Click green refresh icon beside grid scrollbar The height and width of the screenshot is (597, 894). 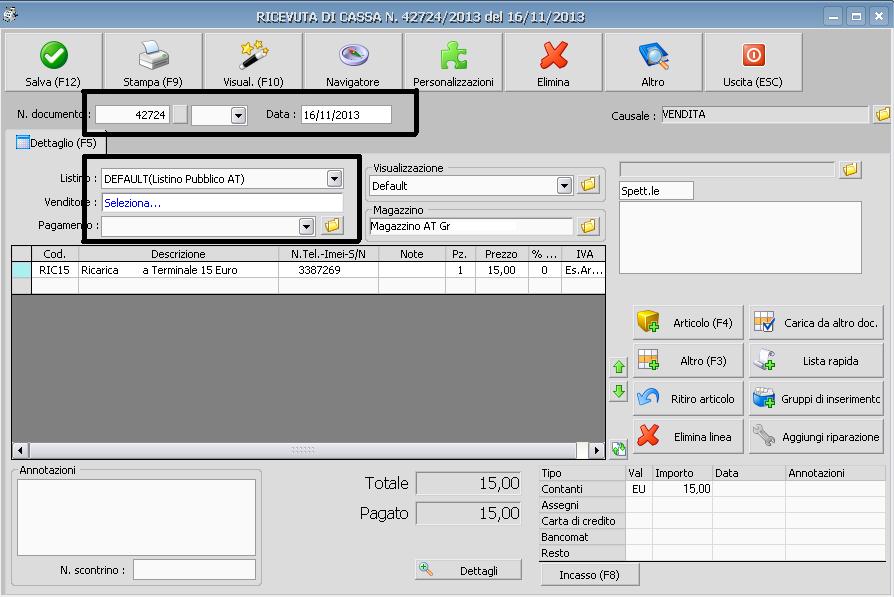(x=619, y=449)
